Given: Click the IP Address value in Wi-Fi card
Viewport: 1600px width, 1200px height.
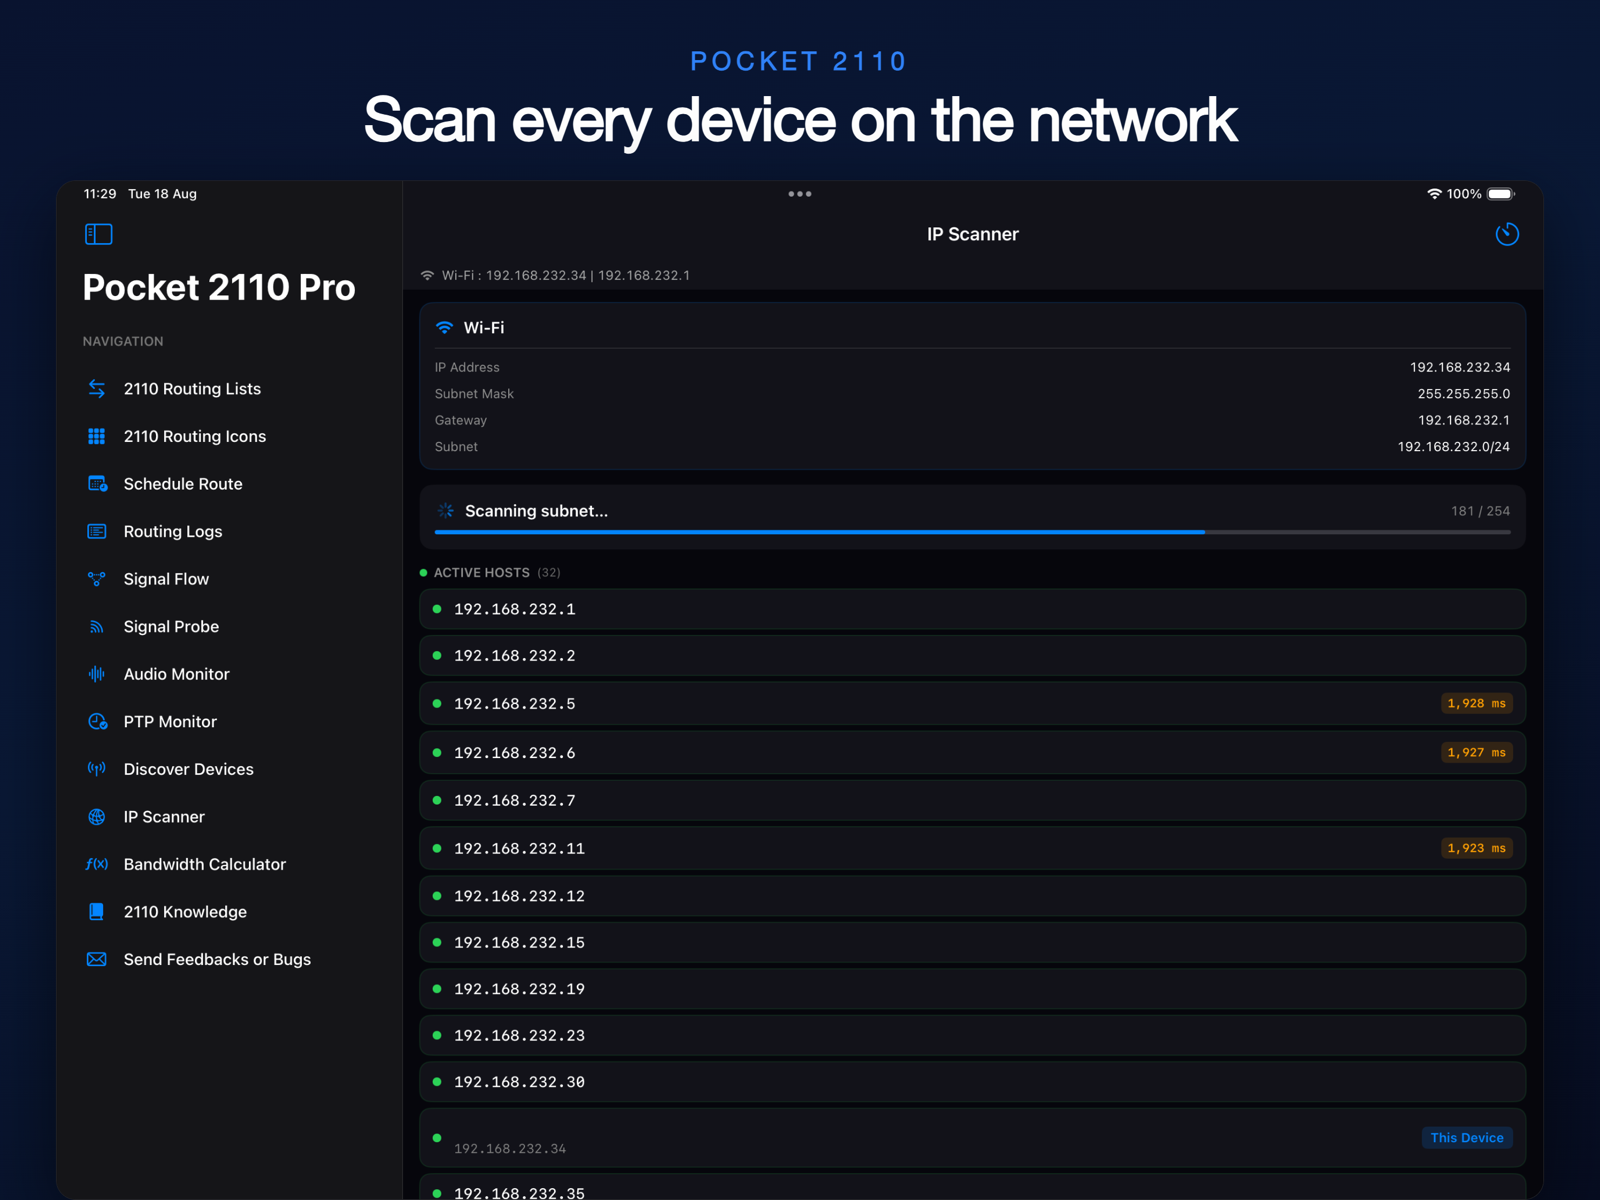Looking at the screenshot, I should click(1460, 367).
